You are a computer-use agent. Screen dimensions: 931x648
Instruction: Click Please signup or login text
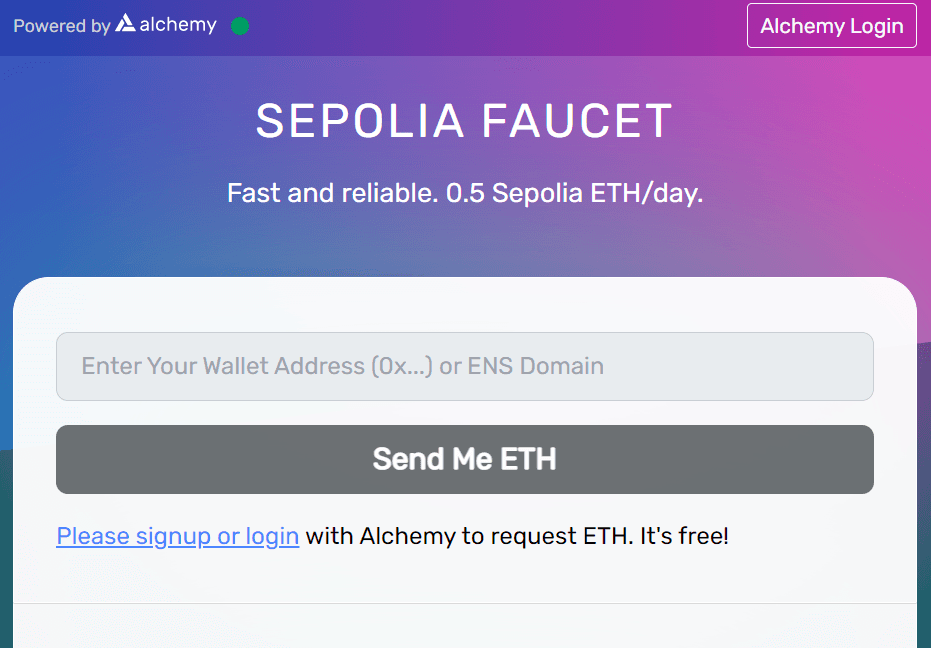tap(177, 536)
